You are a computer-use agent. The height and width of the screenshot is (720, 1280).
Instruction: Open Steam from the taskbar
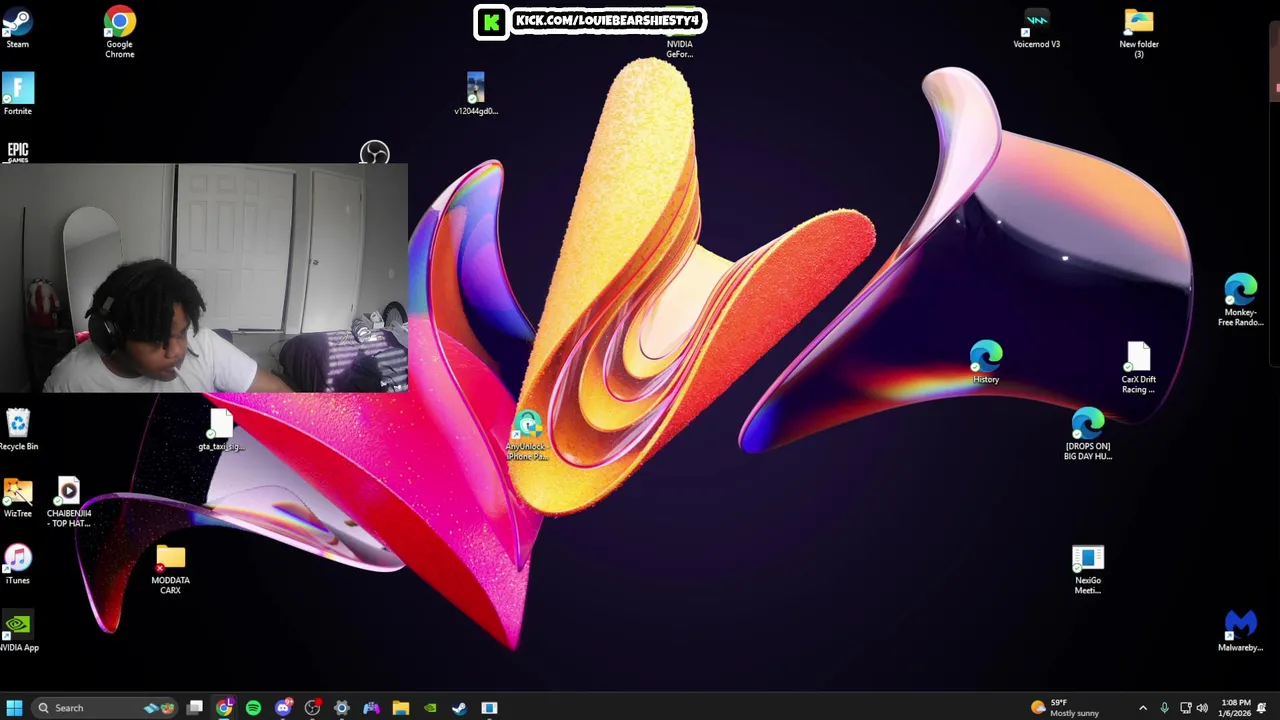[x=459, y=708]
